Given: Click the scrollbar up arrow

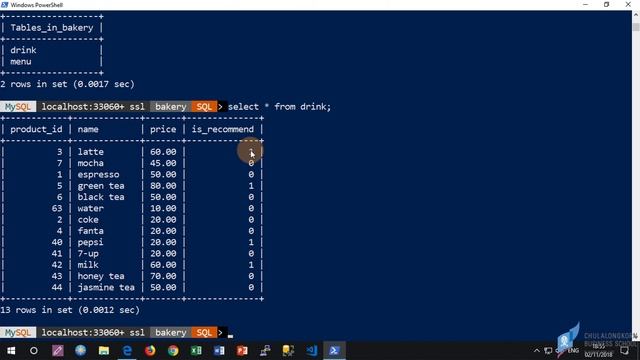Looking at the screenshot, I should coord(636,15).
